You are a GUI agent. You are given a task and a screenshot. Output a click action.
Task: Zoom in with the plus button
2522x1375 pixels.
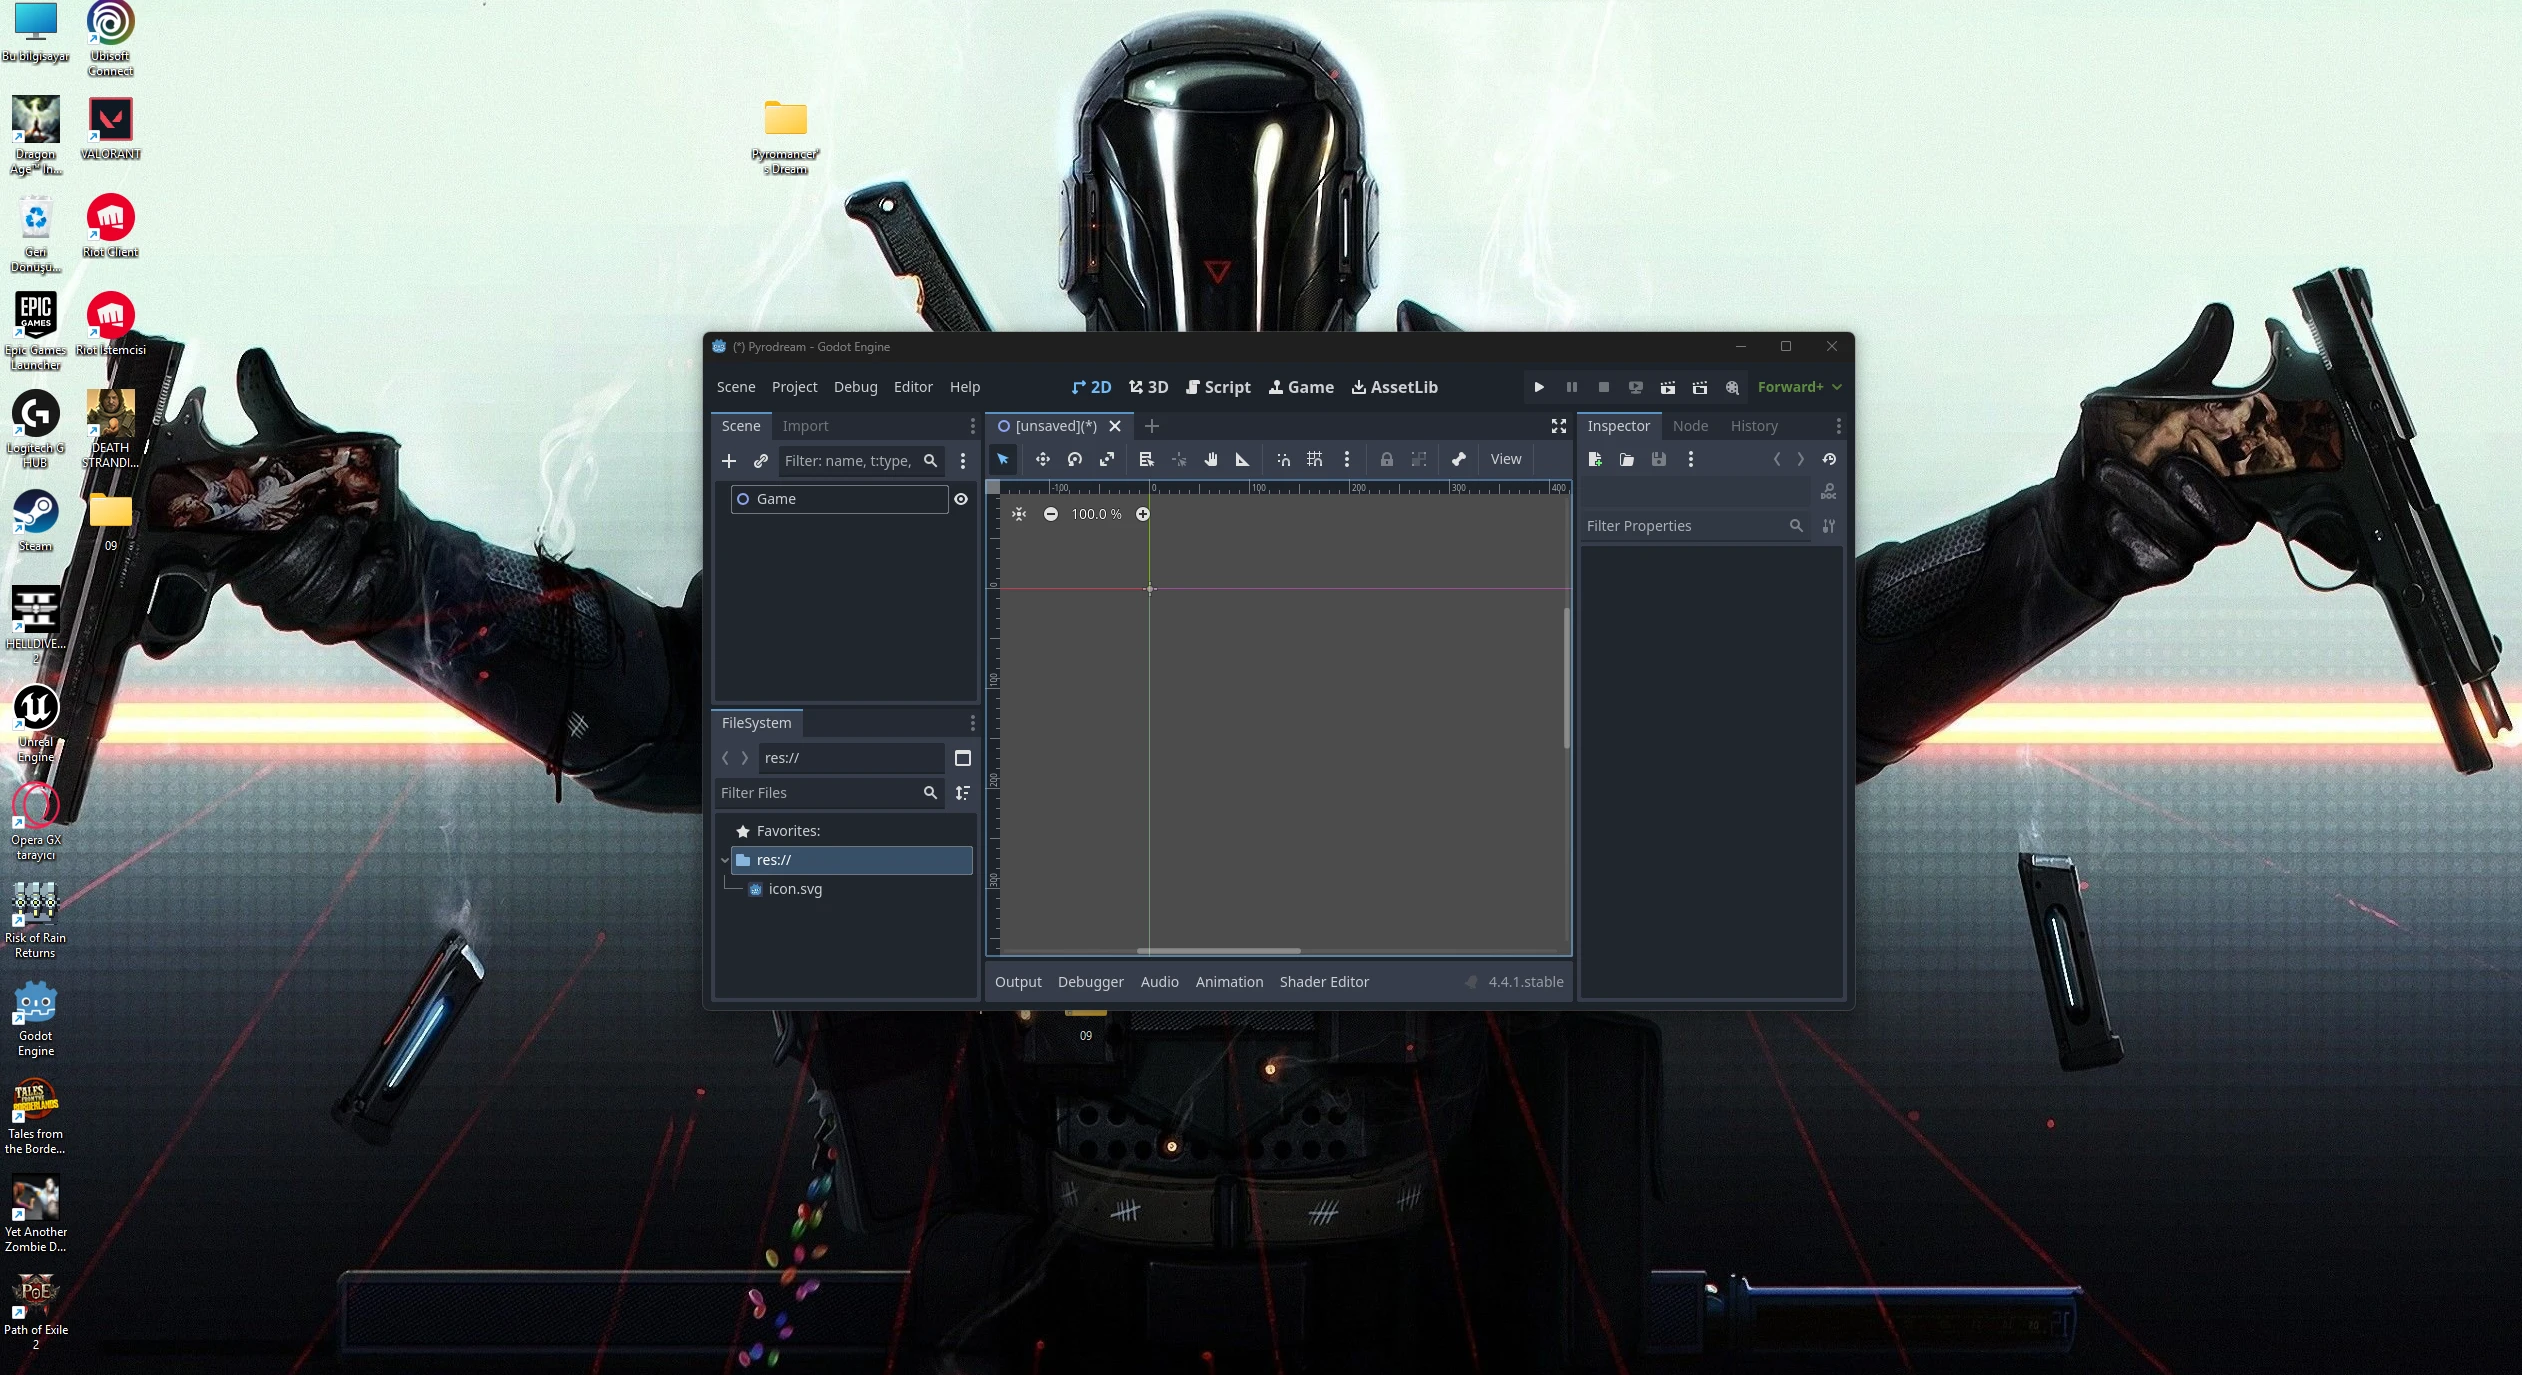(1143, 514)
